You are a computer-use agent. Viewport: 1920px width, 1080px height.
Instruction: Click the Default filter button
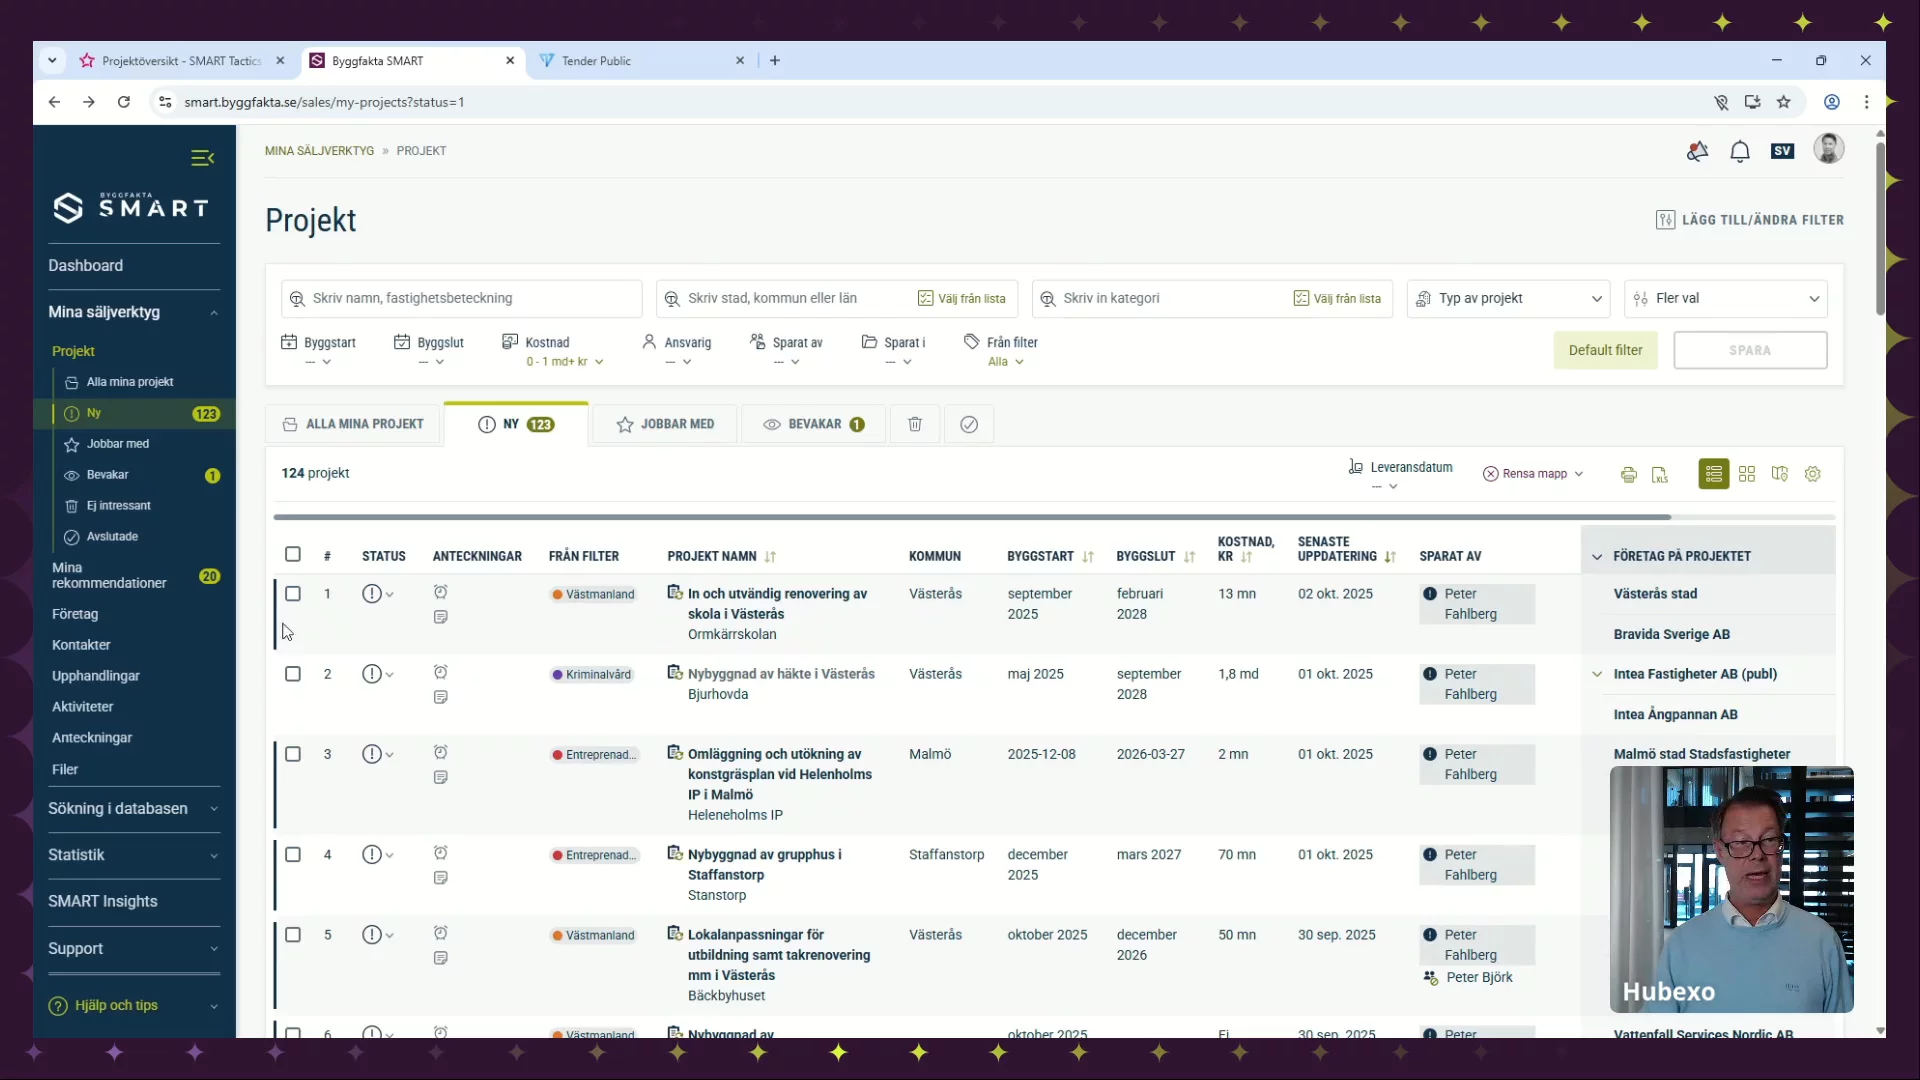tap(1605, 350)
